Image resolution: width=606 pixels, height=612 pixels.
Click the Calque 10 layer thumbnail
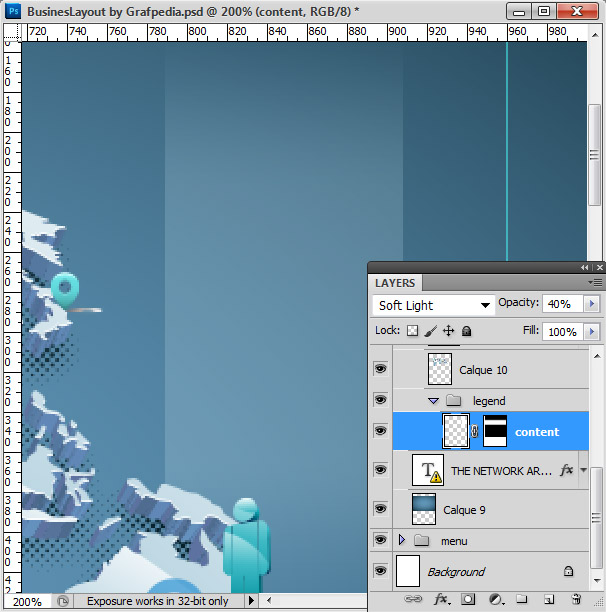point(440,369)
